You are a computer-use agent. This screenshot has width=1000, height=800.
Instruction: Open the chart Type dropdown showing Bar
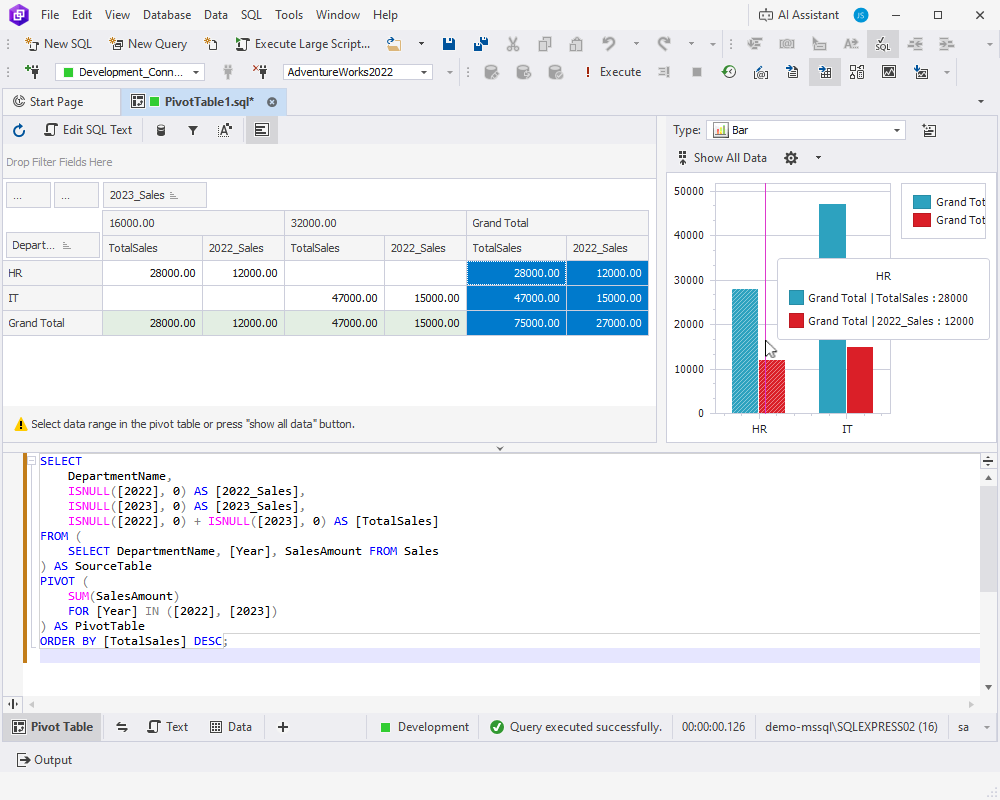896,130
